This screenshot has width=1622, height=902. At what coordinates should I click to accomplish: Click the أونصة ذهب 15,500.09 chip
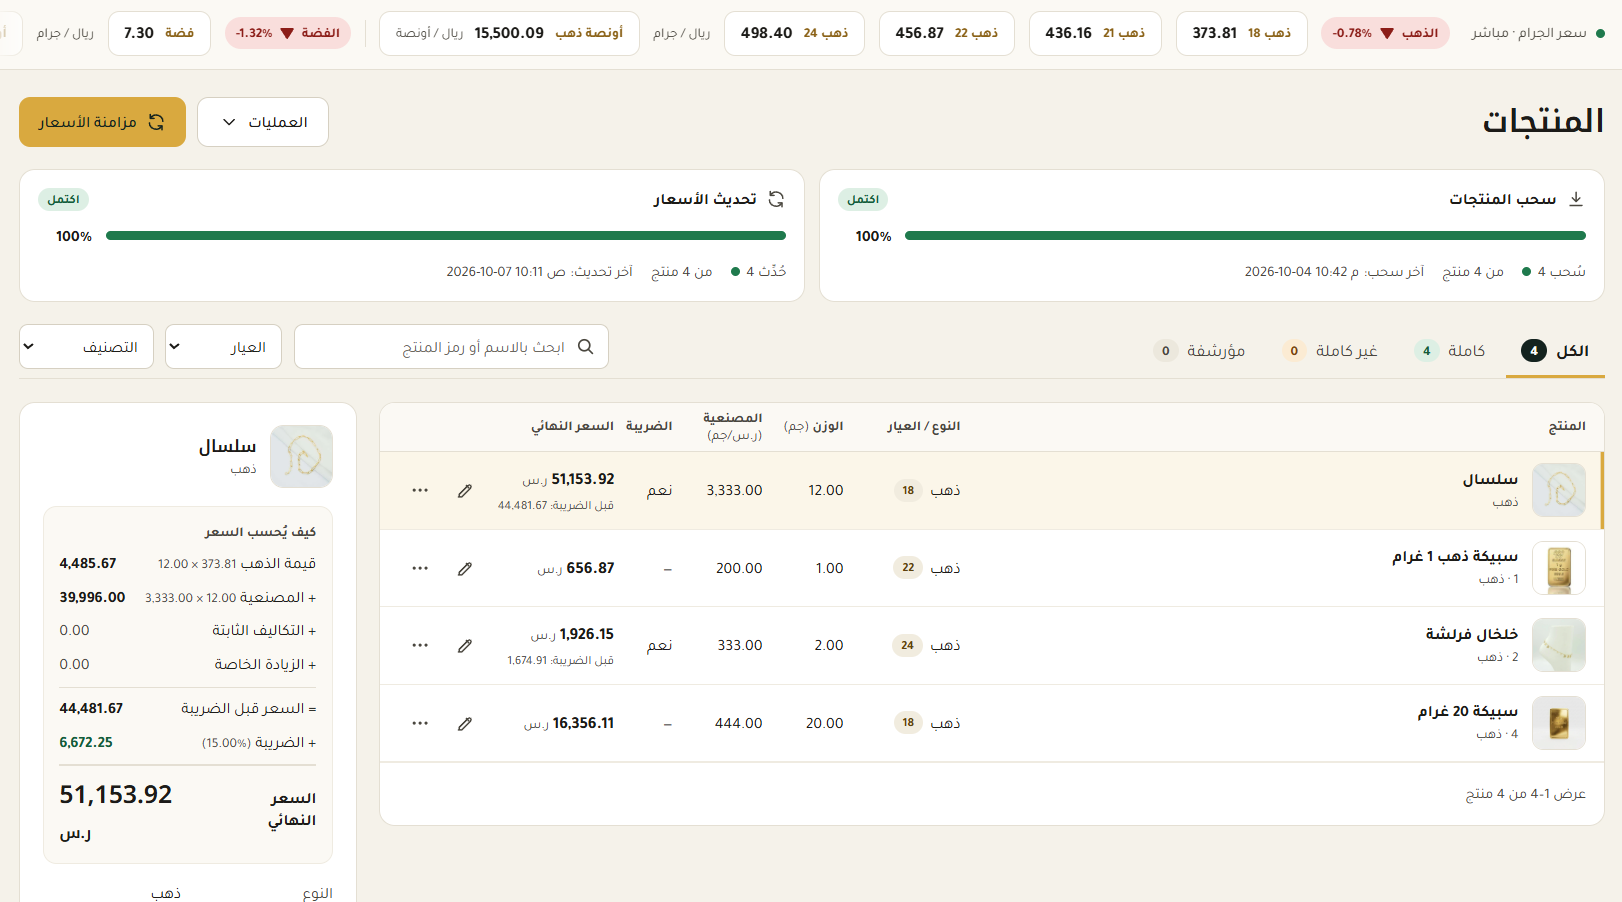coord(509,33)
